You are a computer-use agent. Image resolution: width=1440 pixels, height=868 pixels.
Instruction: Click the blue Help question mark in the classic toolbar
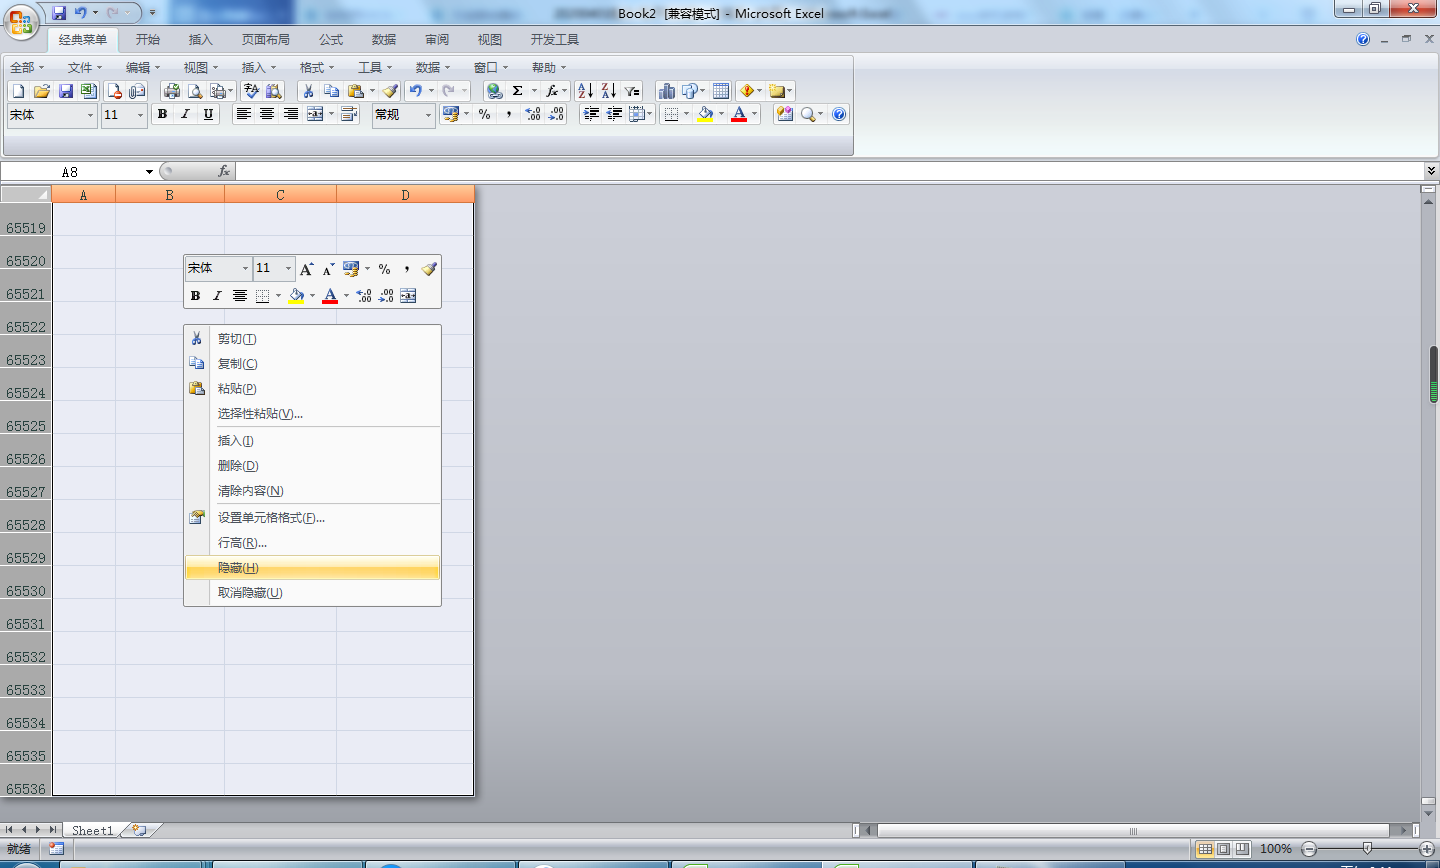click(839, 115)
